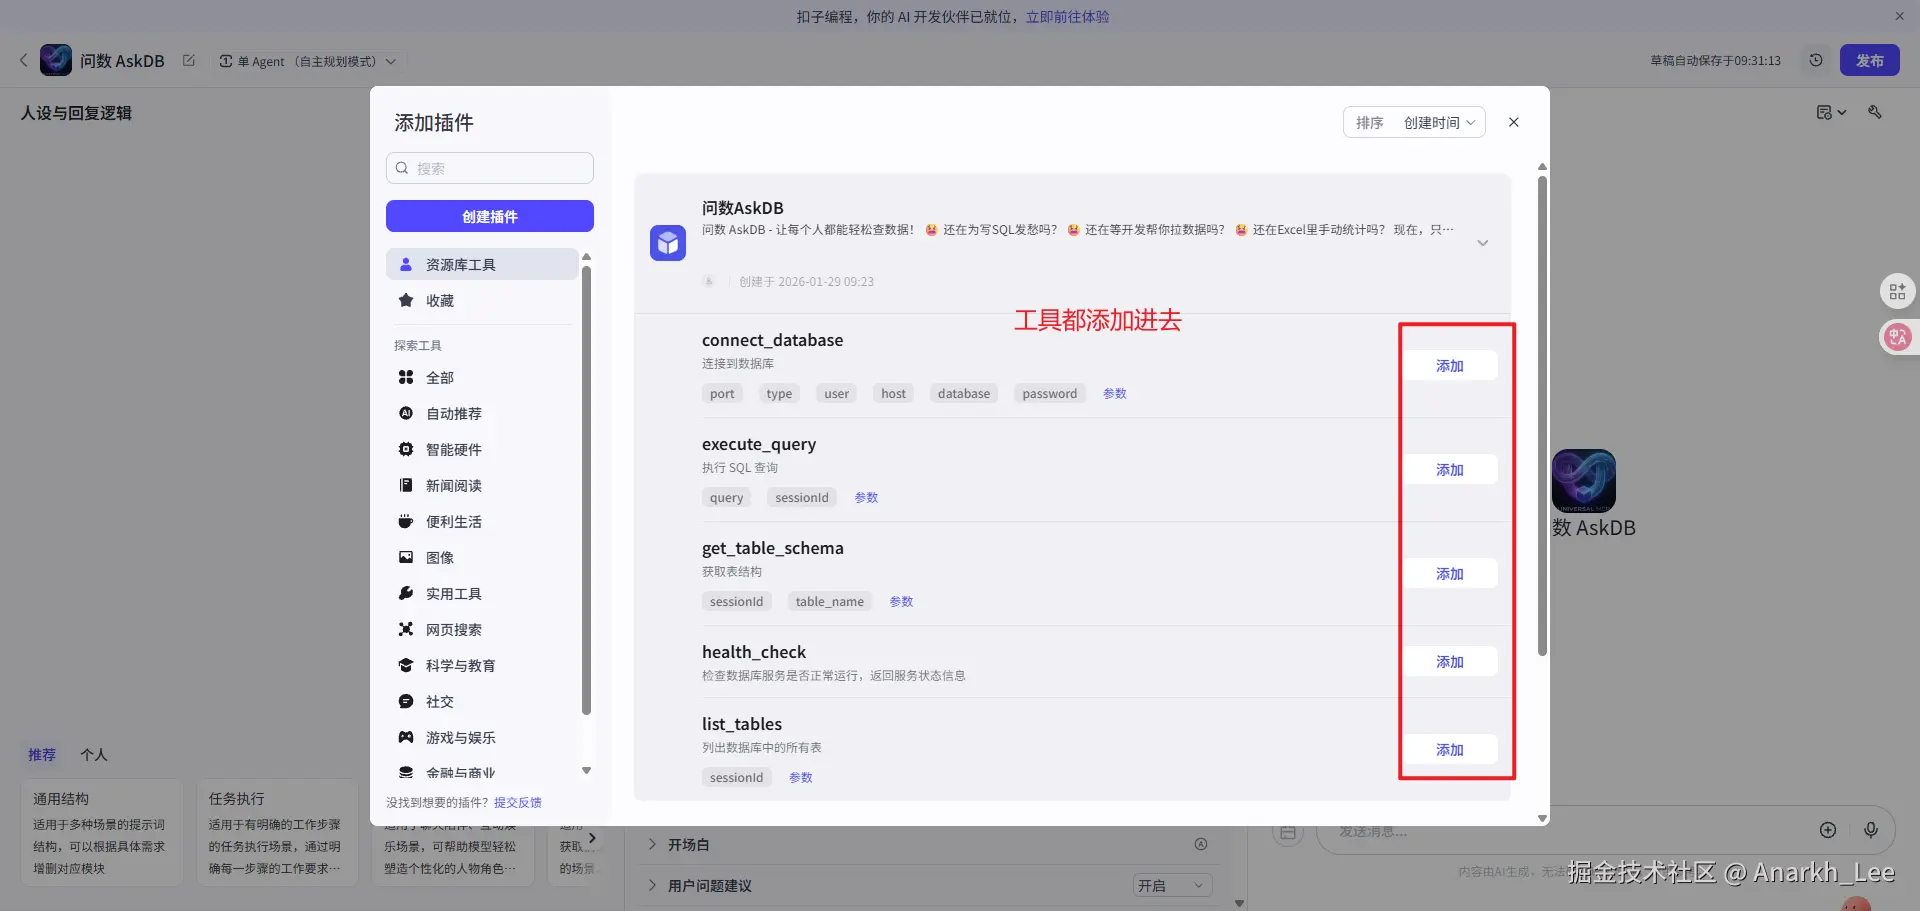Select 社交 category
The width and height of the screenshot is (1920, 911).
[x=482, y=702]
